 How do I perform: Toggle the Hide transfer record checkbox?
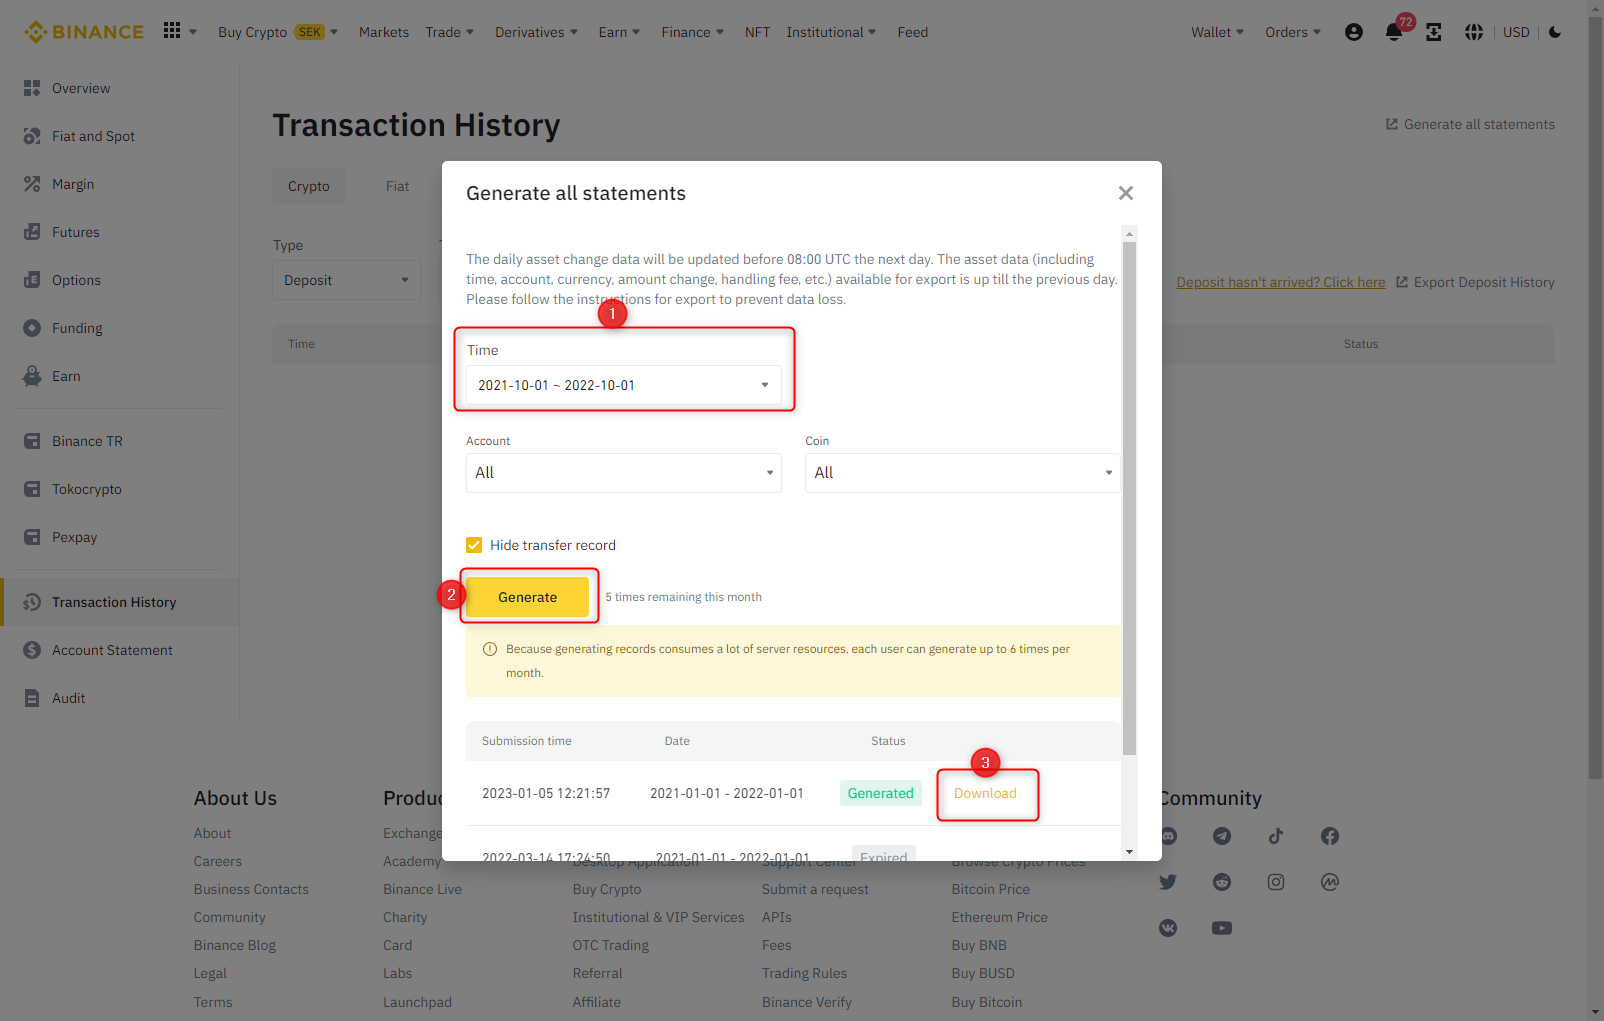(474, 545)
